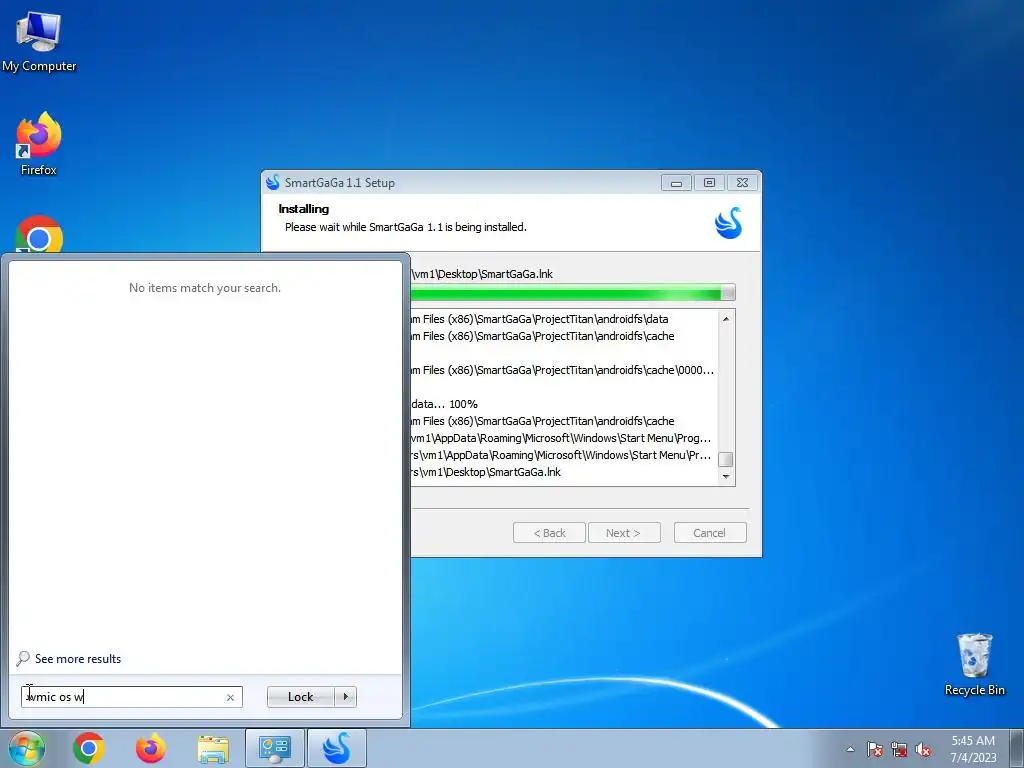The width and height of the screenshot is (1024, 768).
Task: Open the Recycle Bin
Action: coord(974,665)
